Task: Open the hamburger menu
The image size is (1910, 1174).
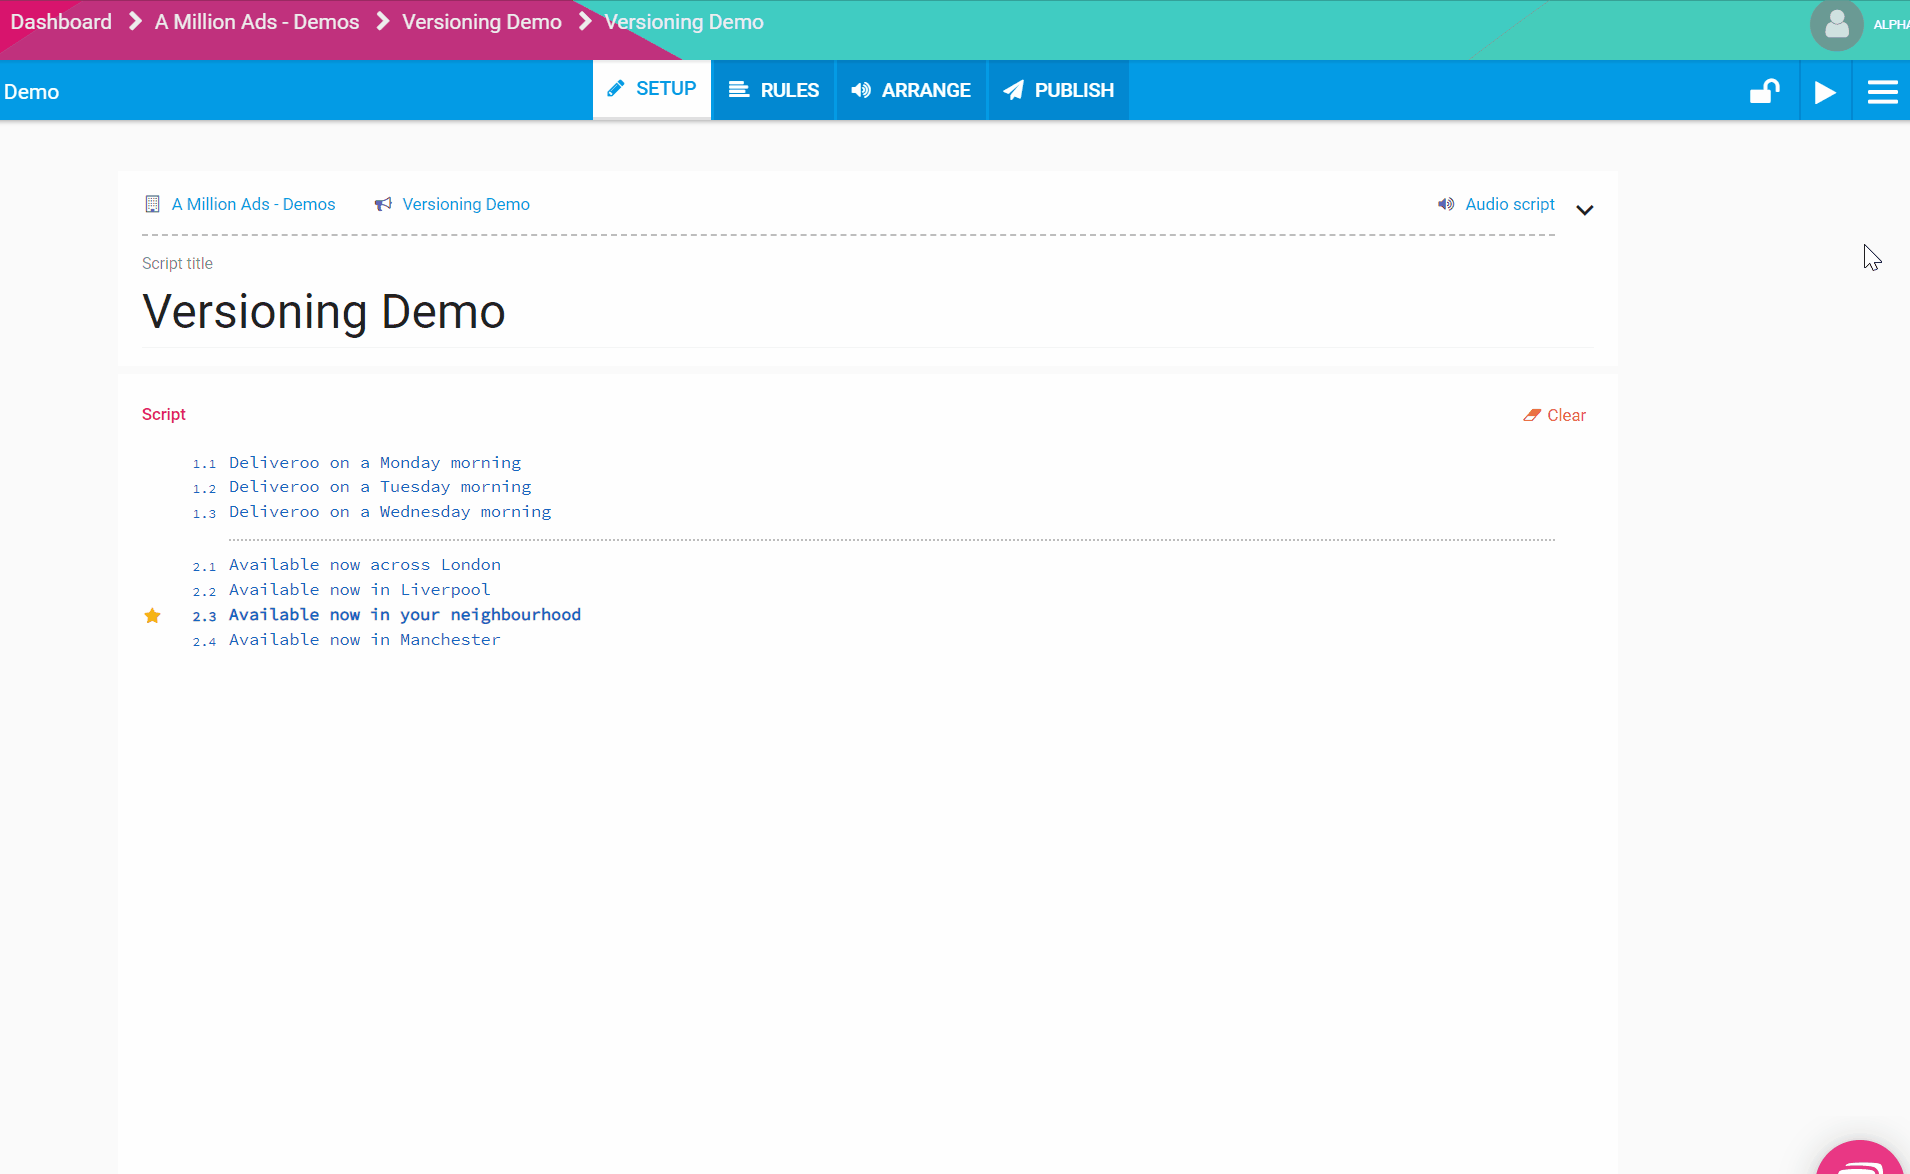Action: pyautogui.click(x=1882, y=92)
